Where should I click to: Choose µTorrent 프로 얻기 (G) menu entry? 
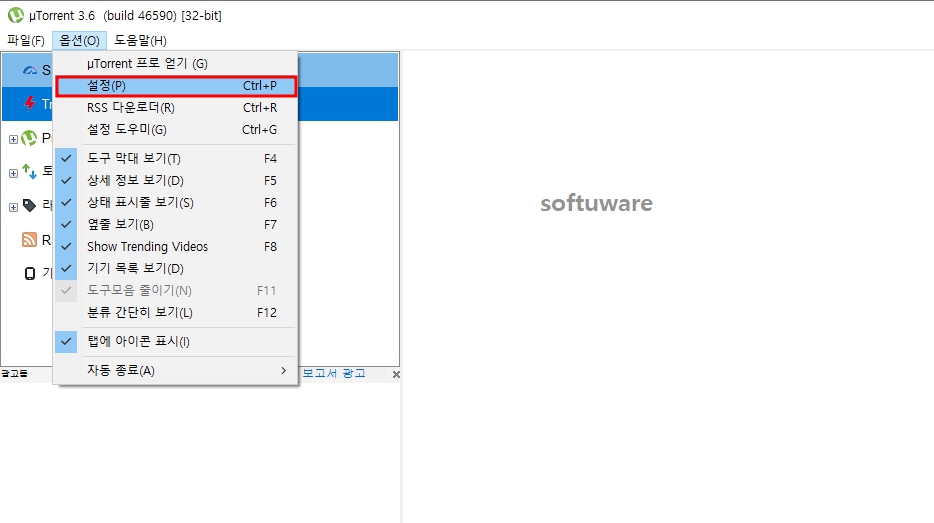pos(176,64)
